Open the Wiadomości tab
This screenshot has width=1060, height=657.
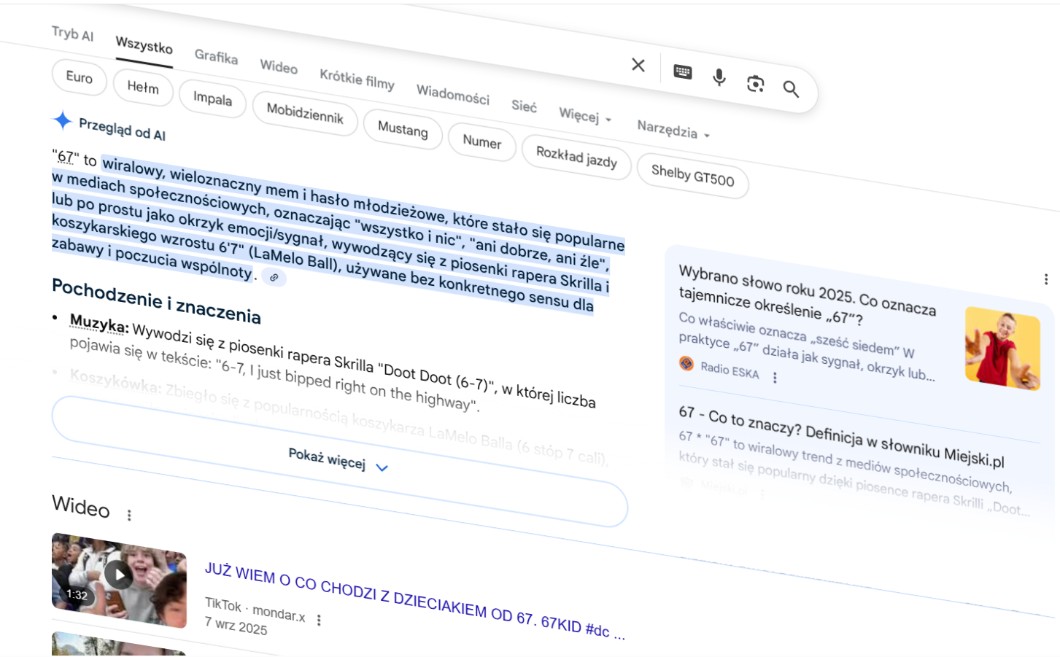pyautogui.click(x=453, y=95)
